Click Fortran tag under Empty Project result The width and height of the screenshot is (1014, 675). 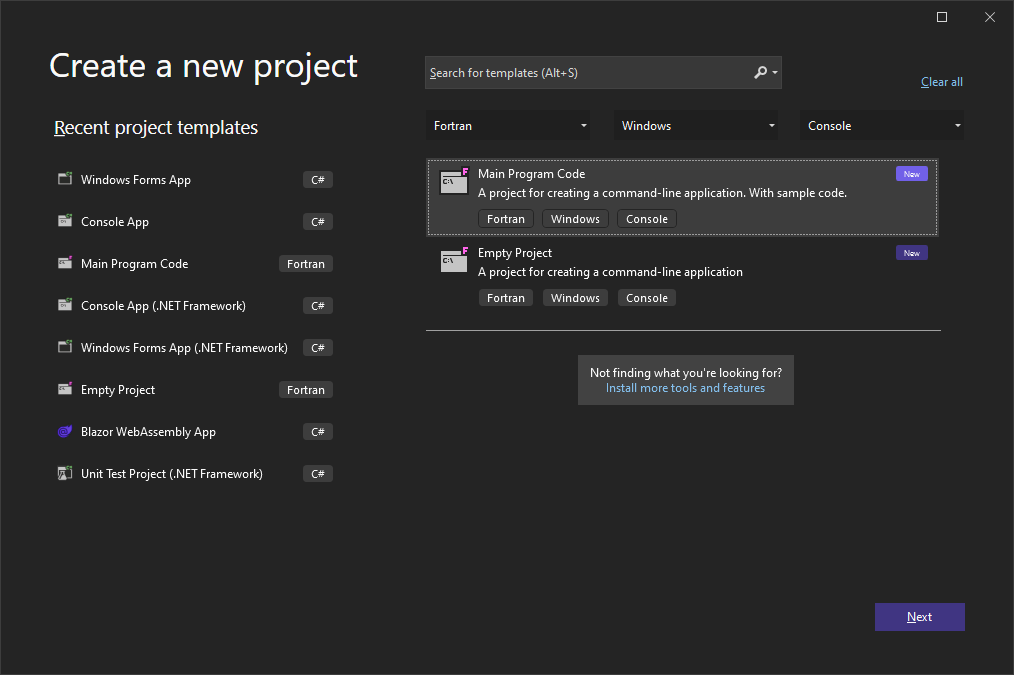(x=506, y=297)
